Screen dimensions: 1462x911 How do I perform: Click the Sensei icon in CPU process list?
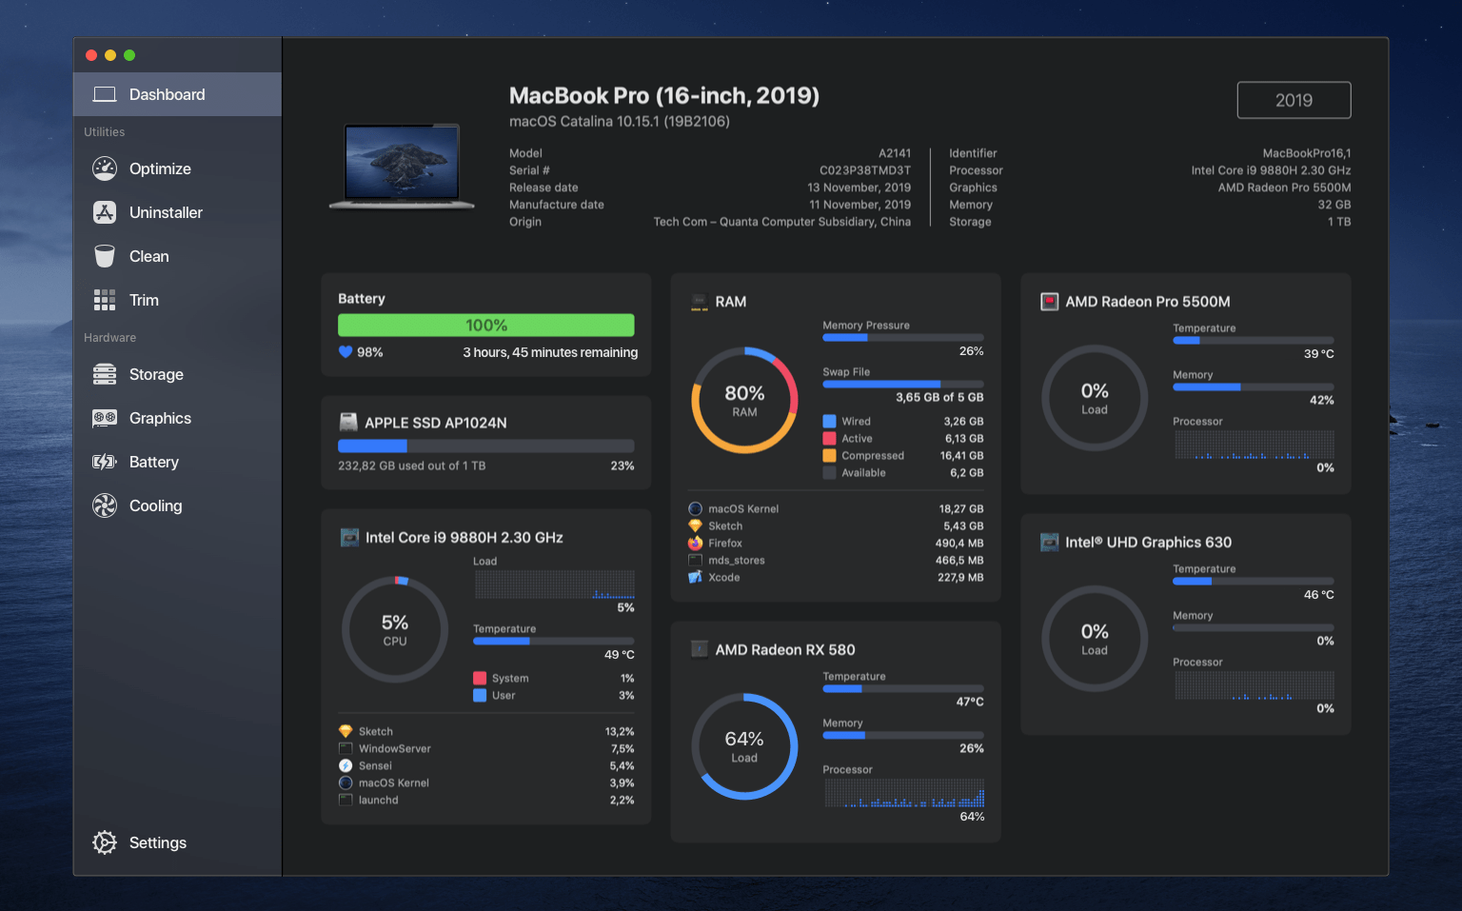point(345,766)
